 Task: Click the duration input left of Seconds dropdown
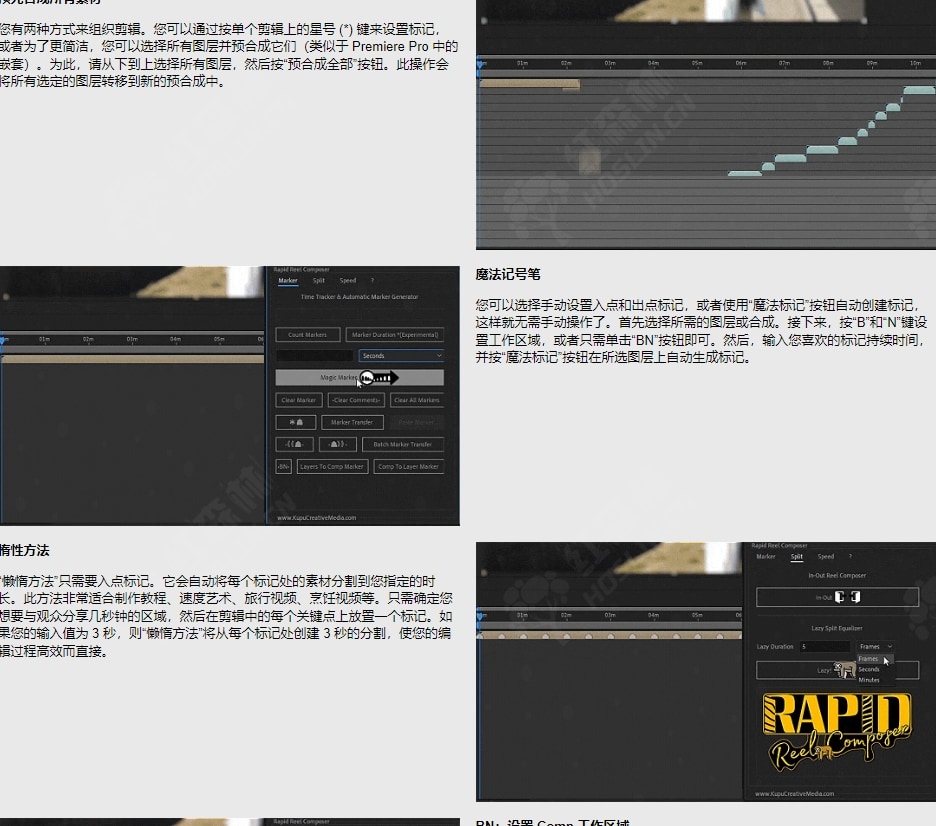pos(315,356)
